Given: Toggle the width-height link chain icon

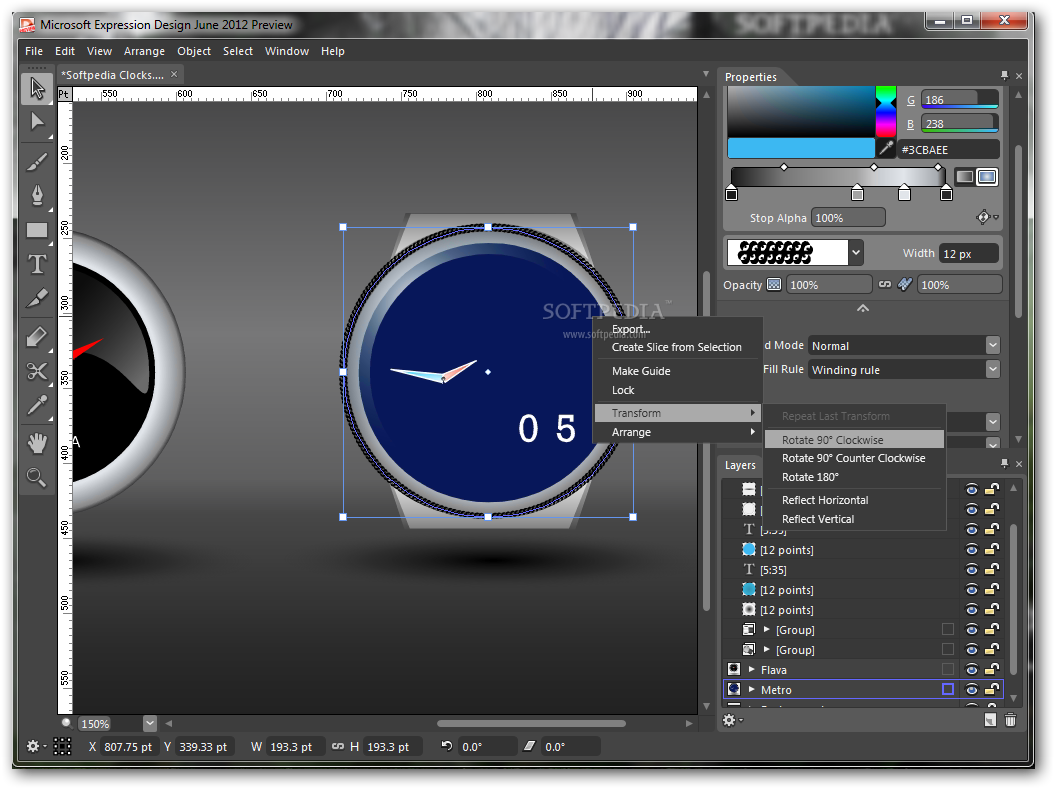Looking at the screenshot, I should (338, 747).
